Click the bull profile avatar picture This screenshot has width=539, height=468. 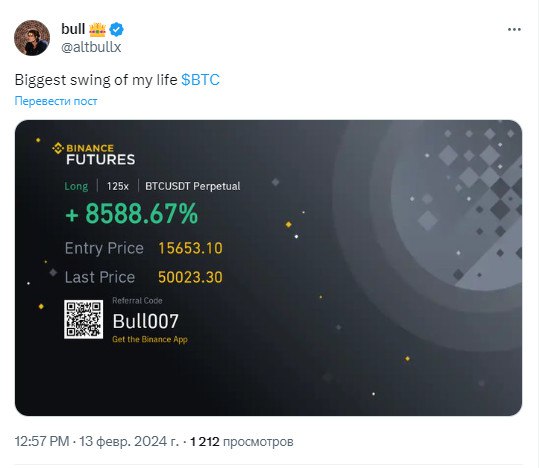coord(32,37)
